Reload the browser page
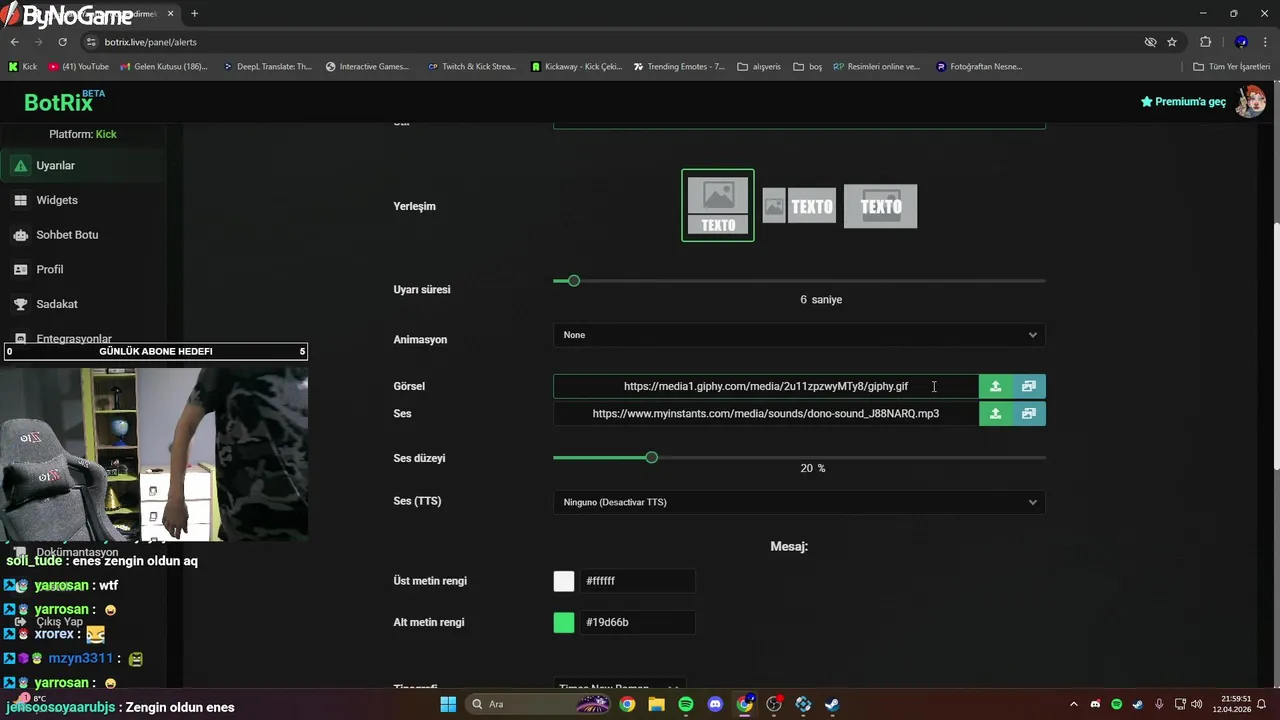1280x720 pixels. (x=62, y=42)
